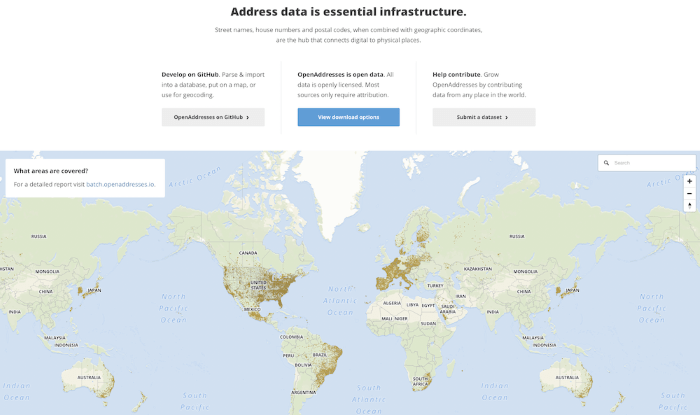The height and width of the screenshot is (415, 700).
Task: Click 'What areas are covered?' panel title
Action: tap(51, 171)
